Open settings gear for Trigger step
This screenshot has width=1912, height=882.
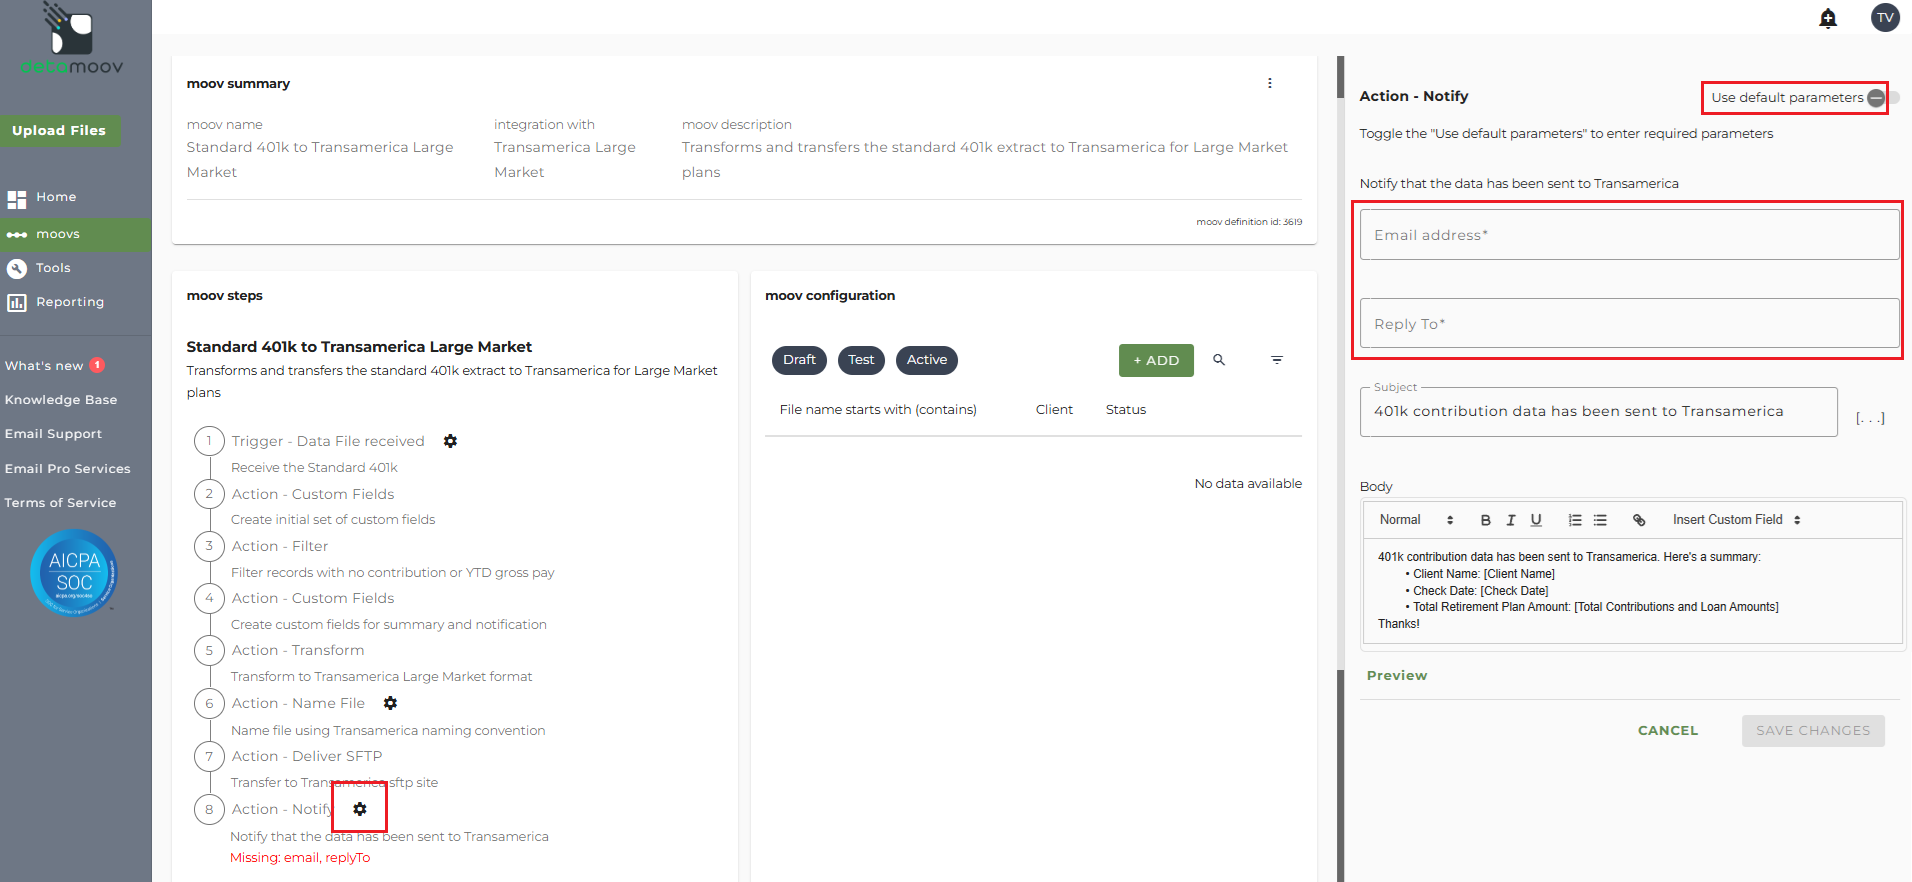point(451,441)
